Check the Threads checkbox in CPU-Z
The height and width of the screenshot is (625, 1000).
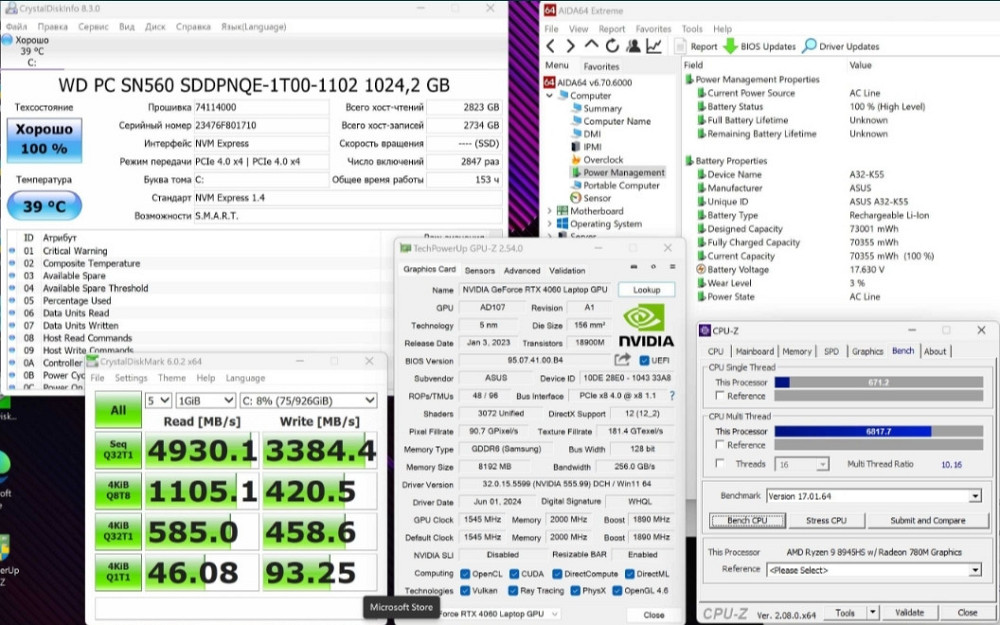[722, 464]
